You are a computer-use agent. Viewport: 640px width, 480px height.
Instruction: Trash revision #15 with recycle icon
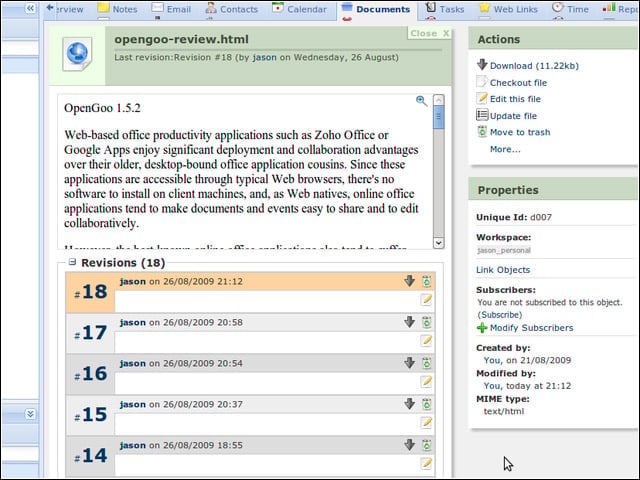(427, 404)
